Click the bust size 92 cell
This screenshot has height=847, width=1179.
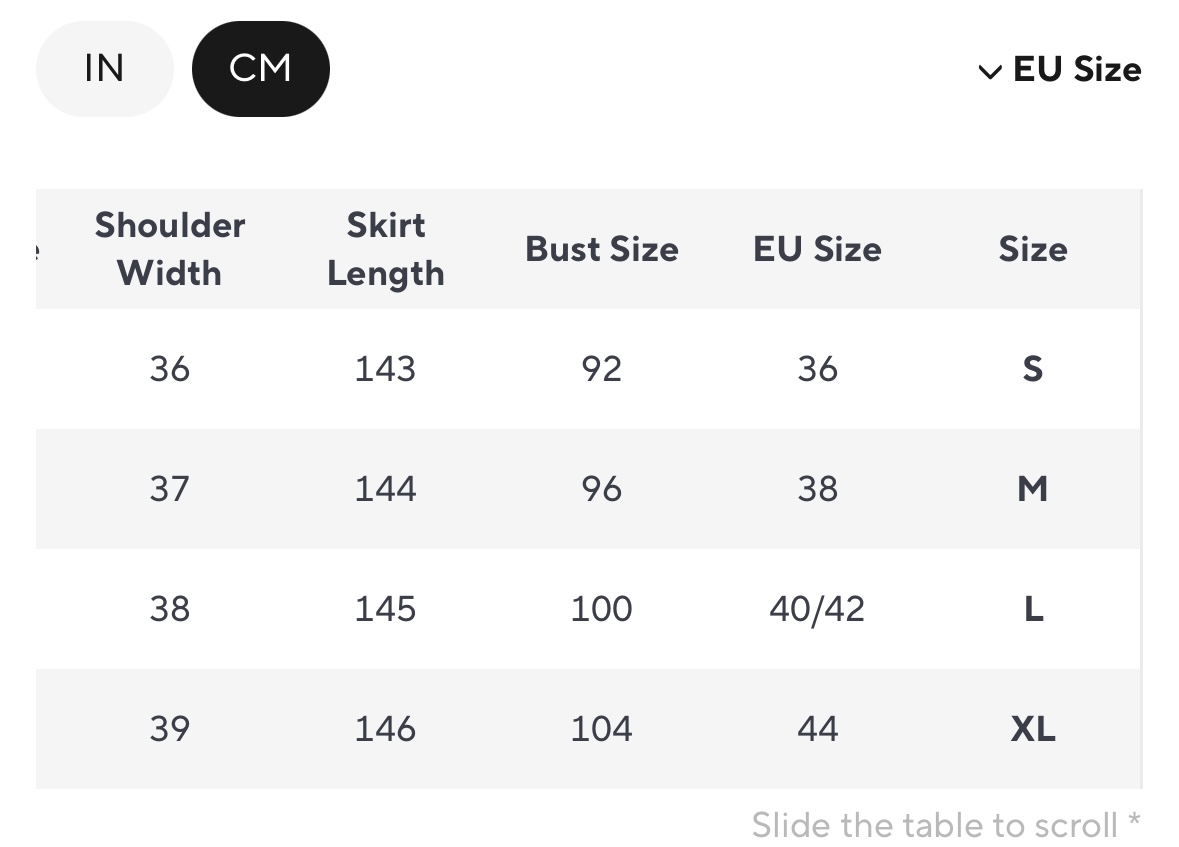[x=601, y=369]
